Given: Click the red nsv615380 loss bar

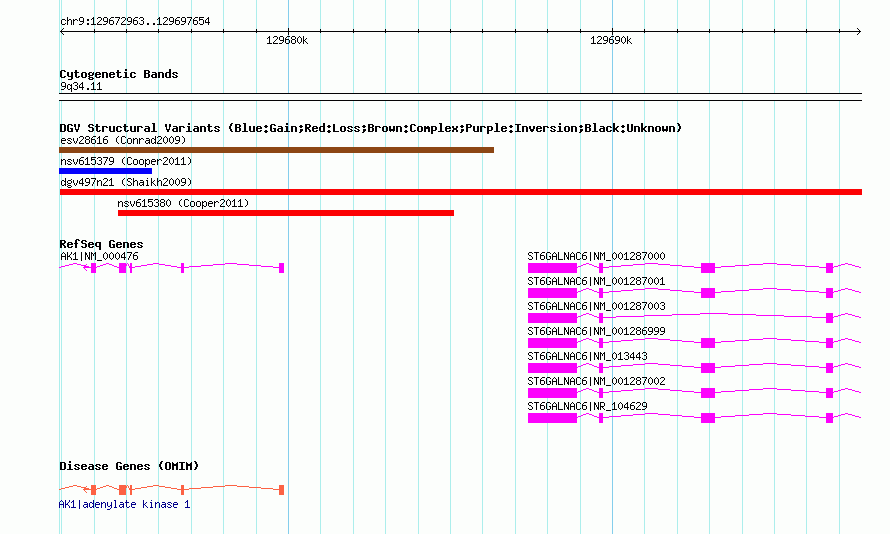Looking at the screenshot, I should coord(286,213).
